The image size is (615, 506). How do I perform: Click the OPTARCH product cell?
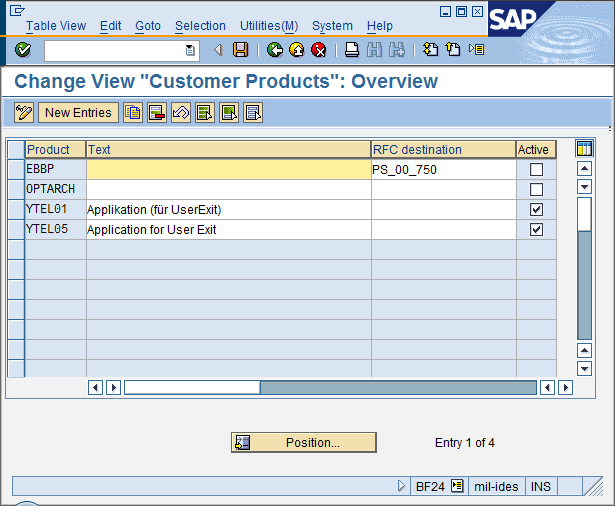(56, 189)
